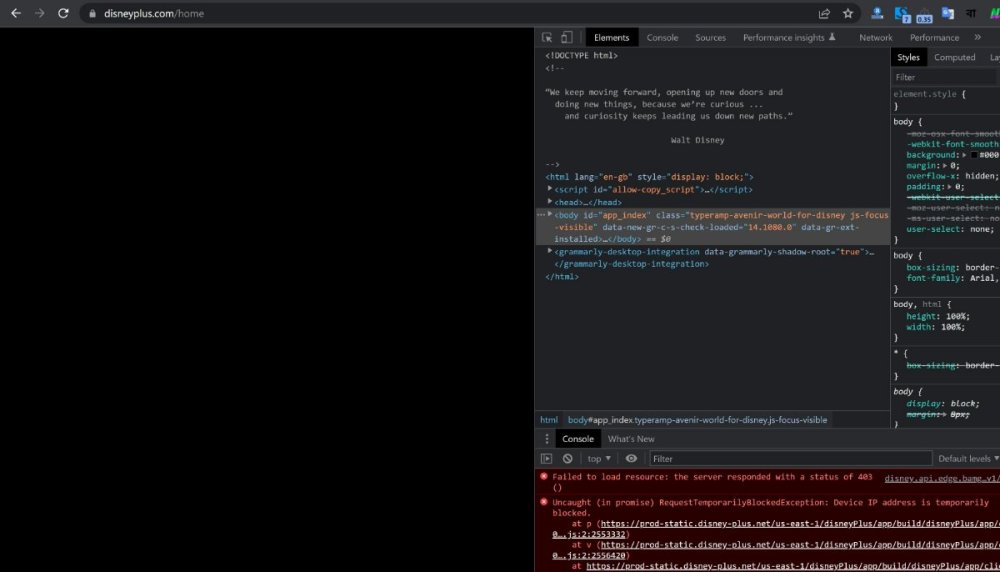Bookmark this page with the star icon
The image size is (1000, 572).
pyautogui.click(x=848, y=14)
